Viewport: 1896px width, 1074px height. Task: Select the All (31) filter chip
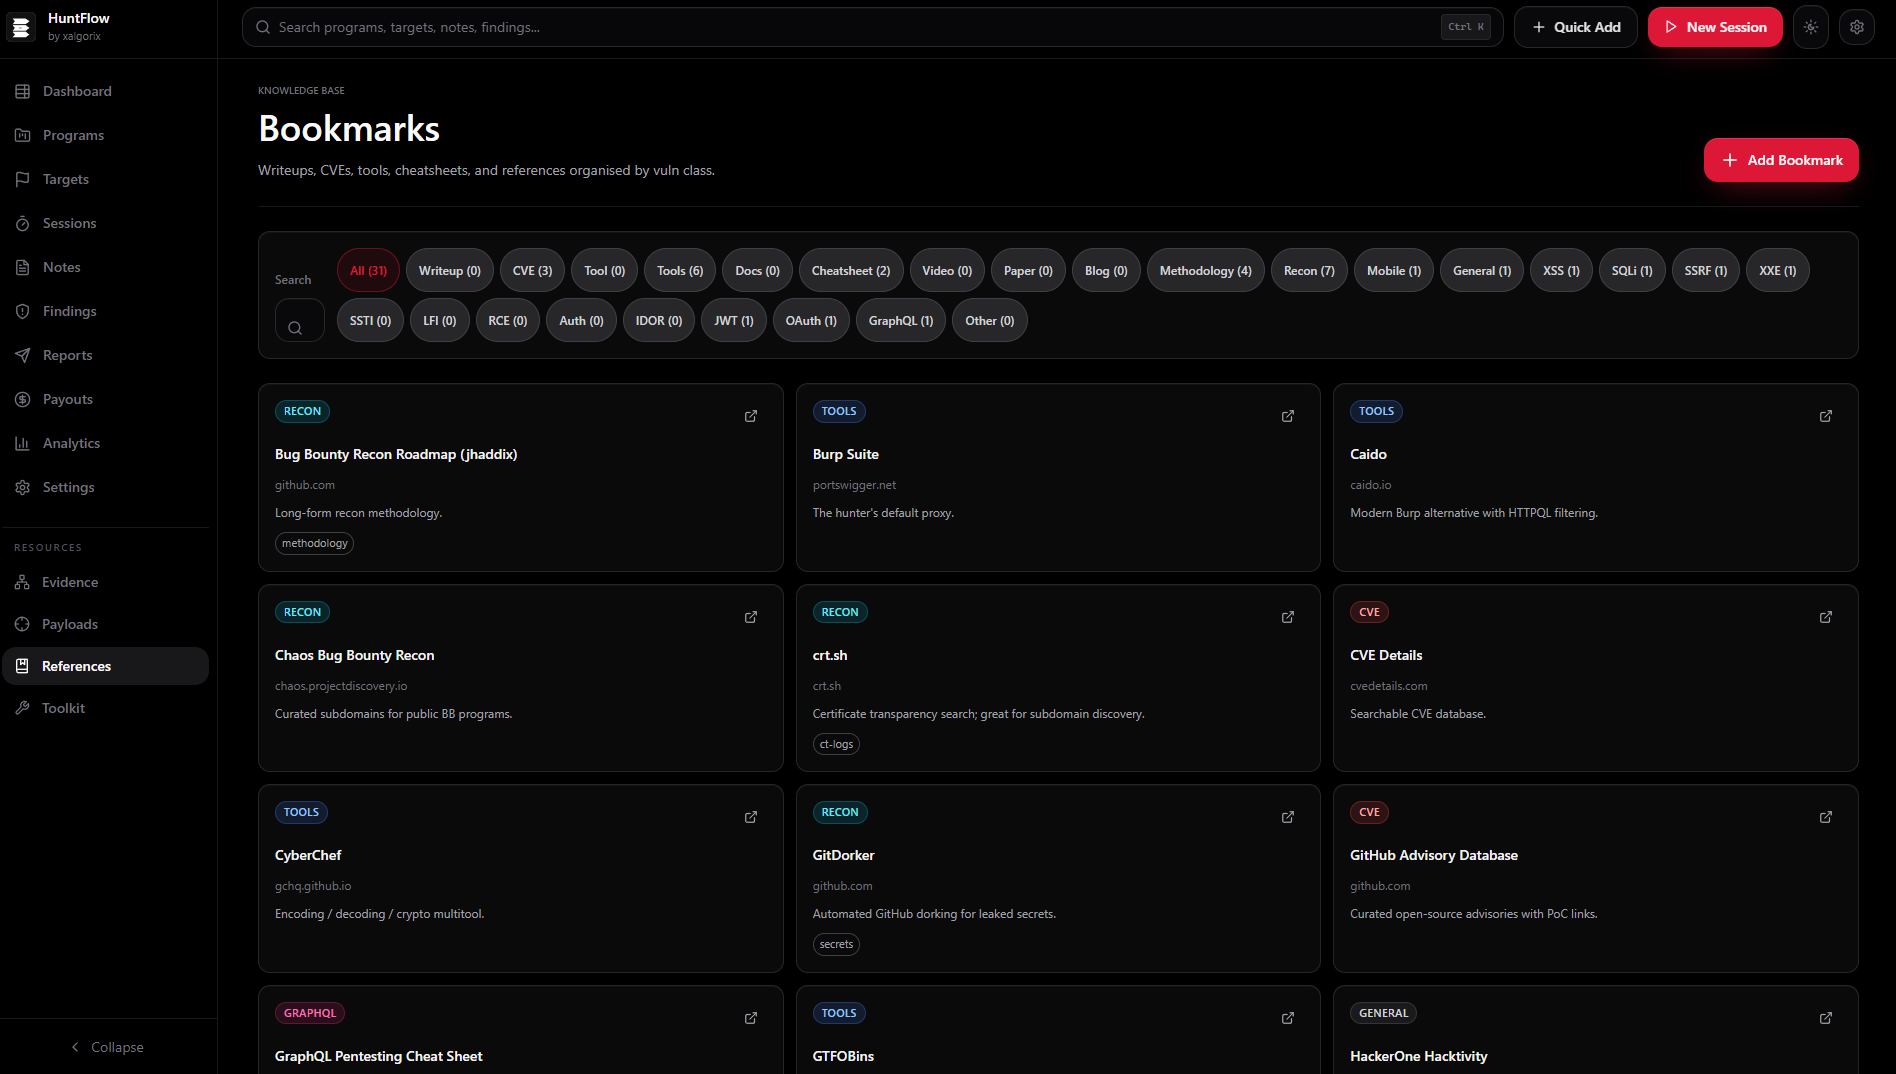[368, 270]
